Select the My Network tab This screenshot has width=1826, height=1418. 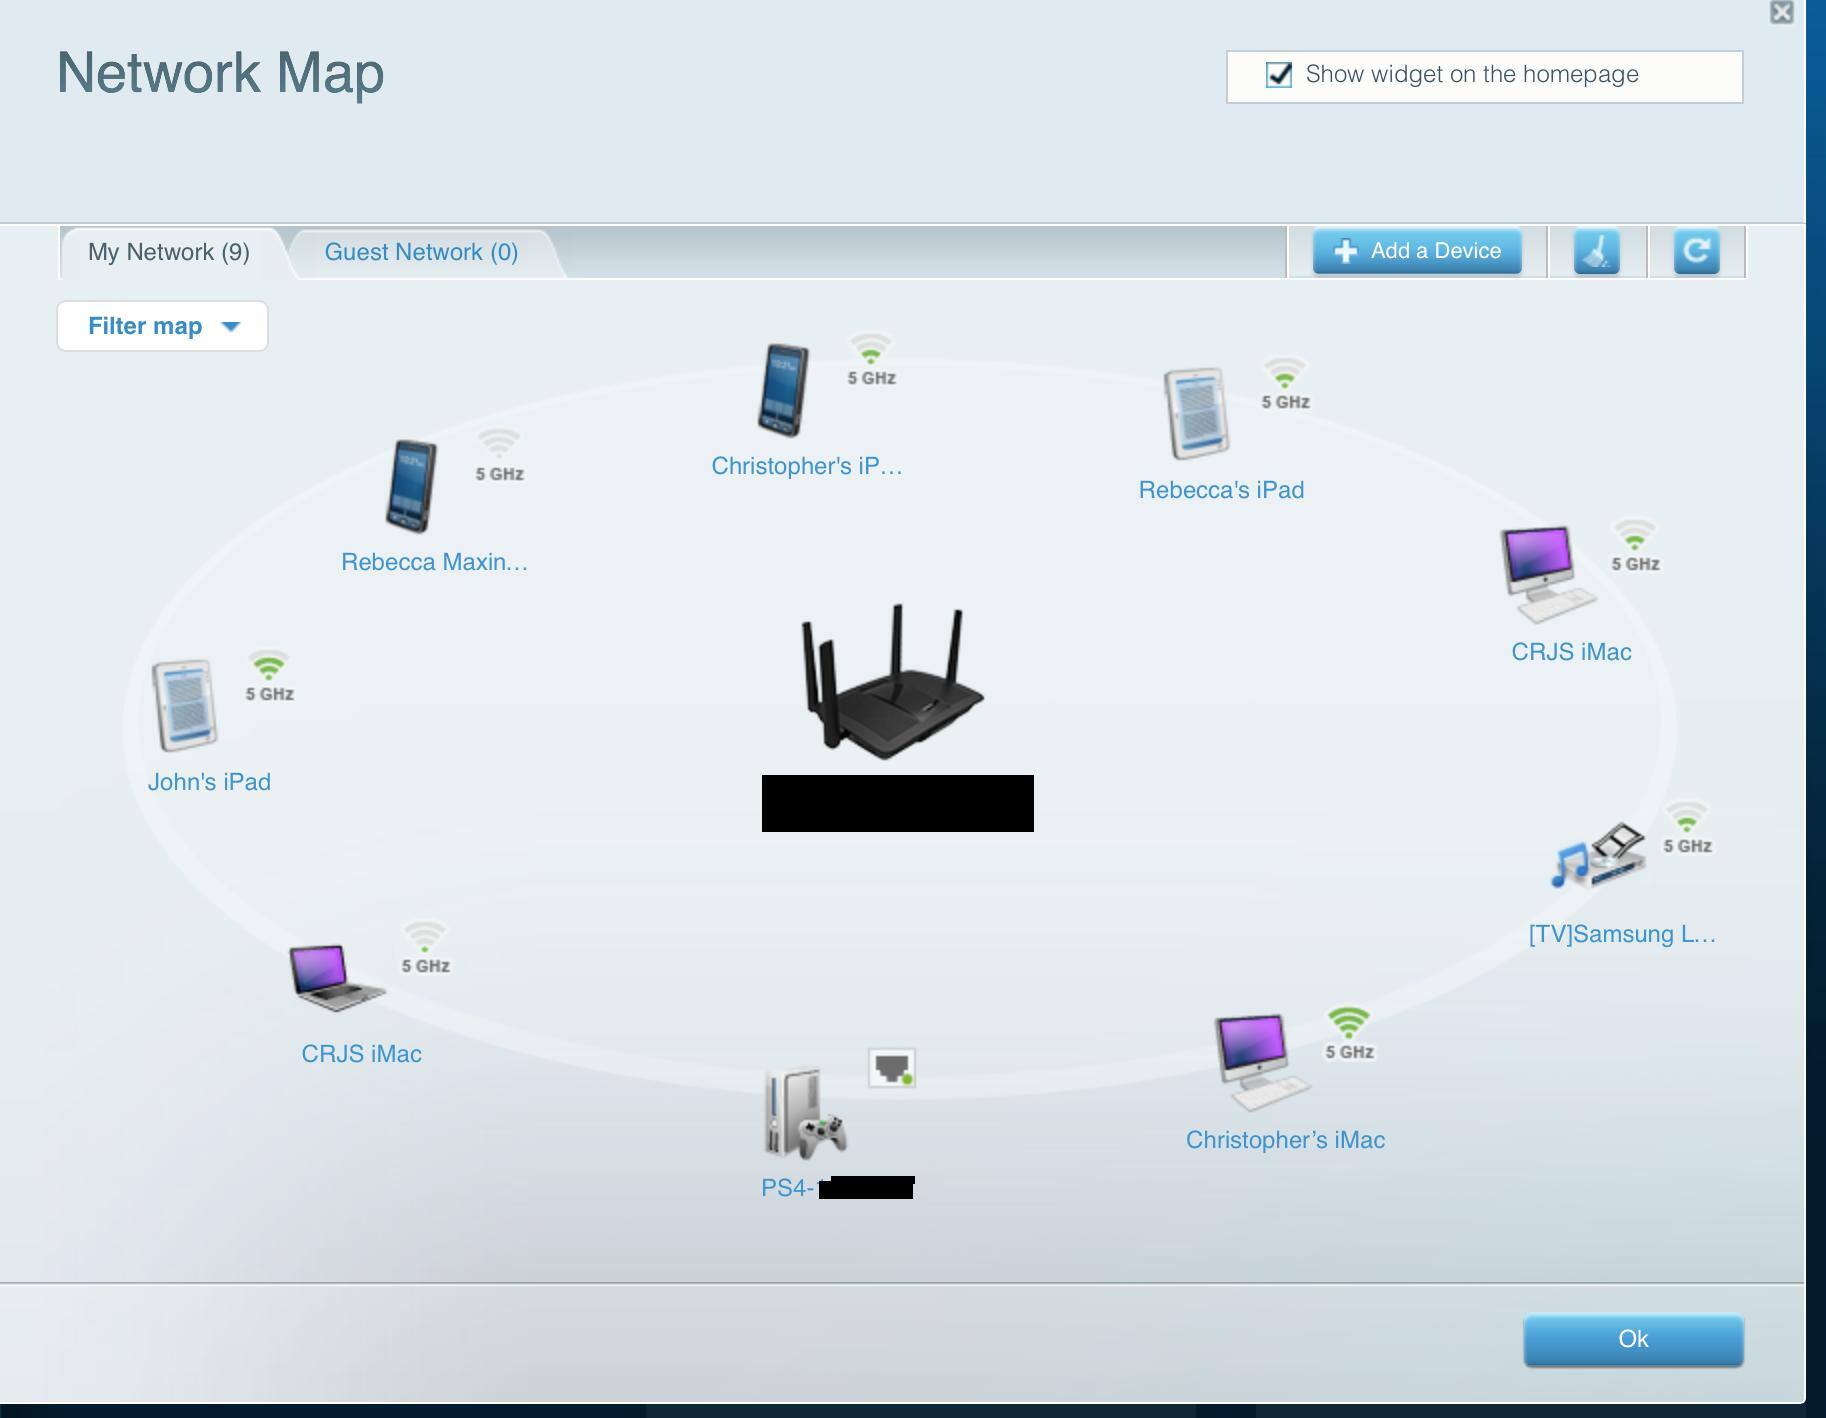[x=169, y=252]
